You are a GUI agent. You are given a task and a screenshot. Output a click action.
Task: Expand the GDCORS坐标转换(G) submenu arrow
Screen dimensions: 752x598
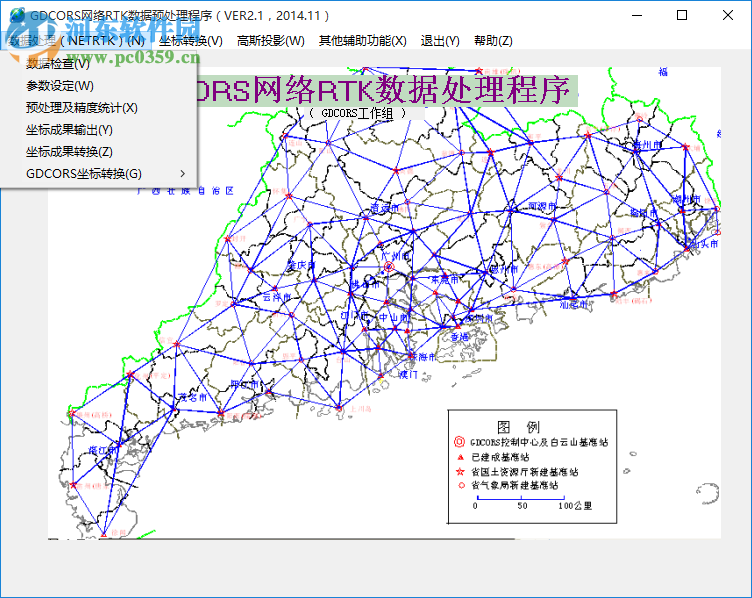click(x=183, y=174)
